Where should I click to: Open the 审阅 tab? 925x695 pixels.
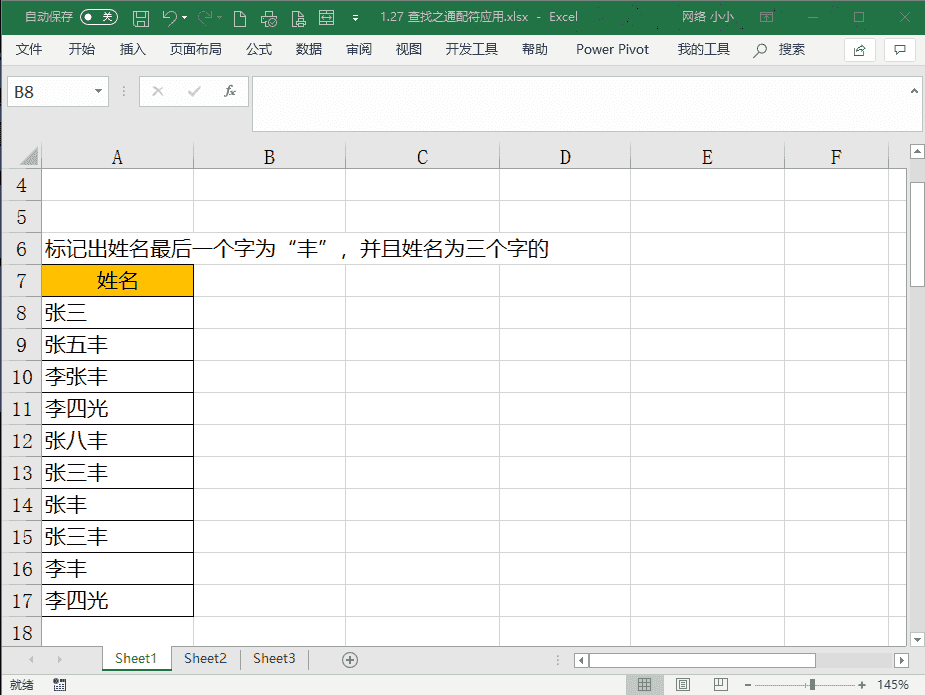[x=359, y=50]
